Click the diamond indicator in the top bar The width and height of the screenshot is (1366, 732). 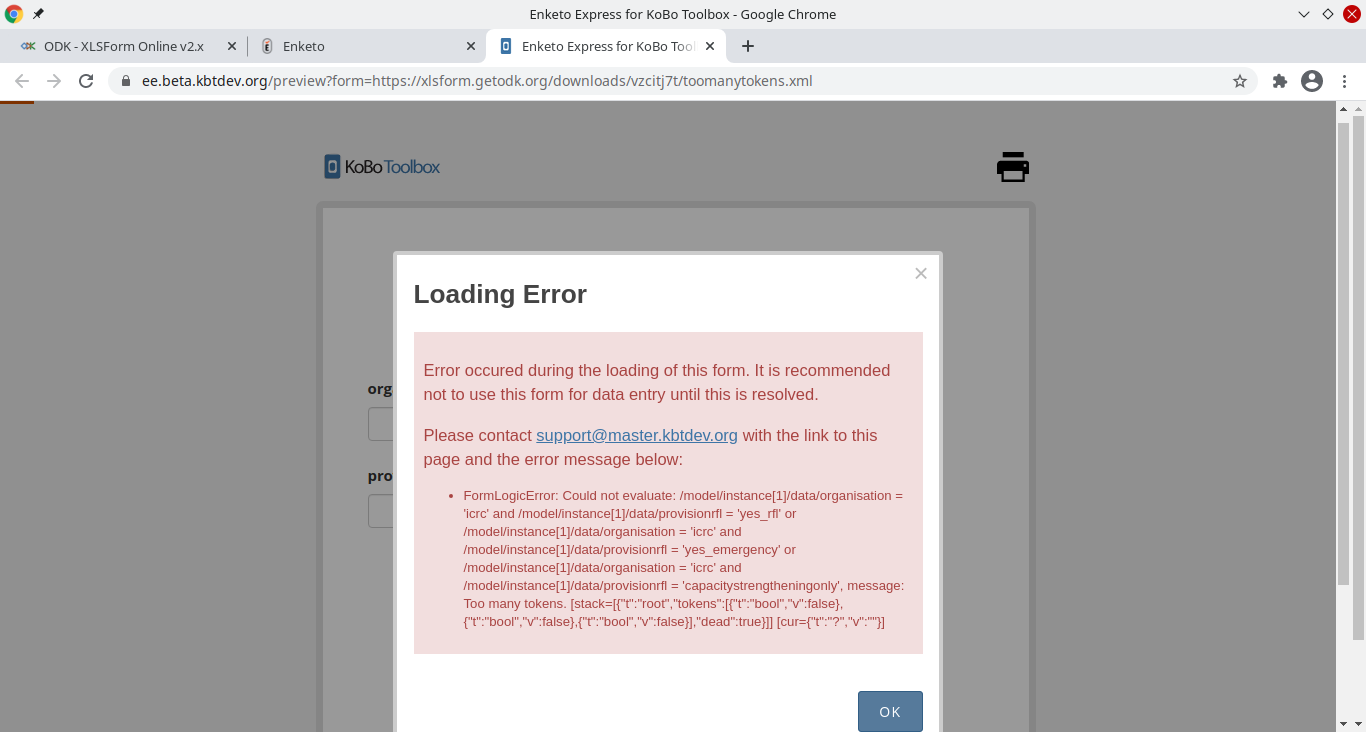coord(1327,14)
